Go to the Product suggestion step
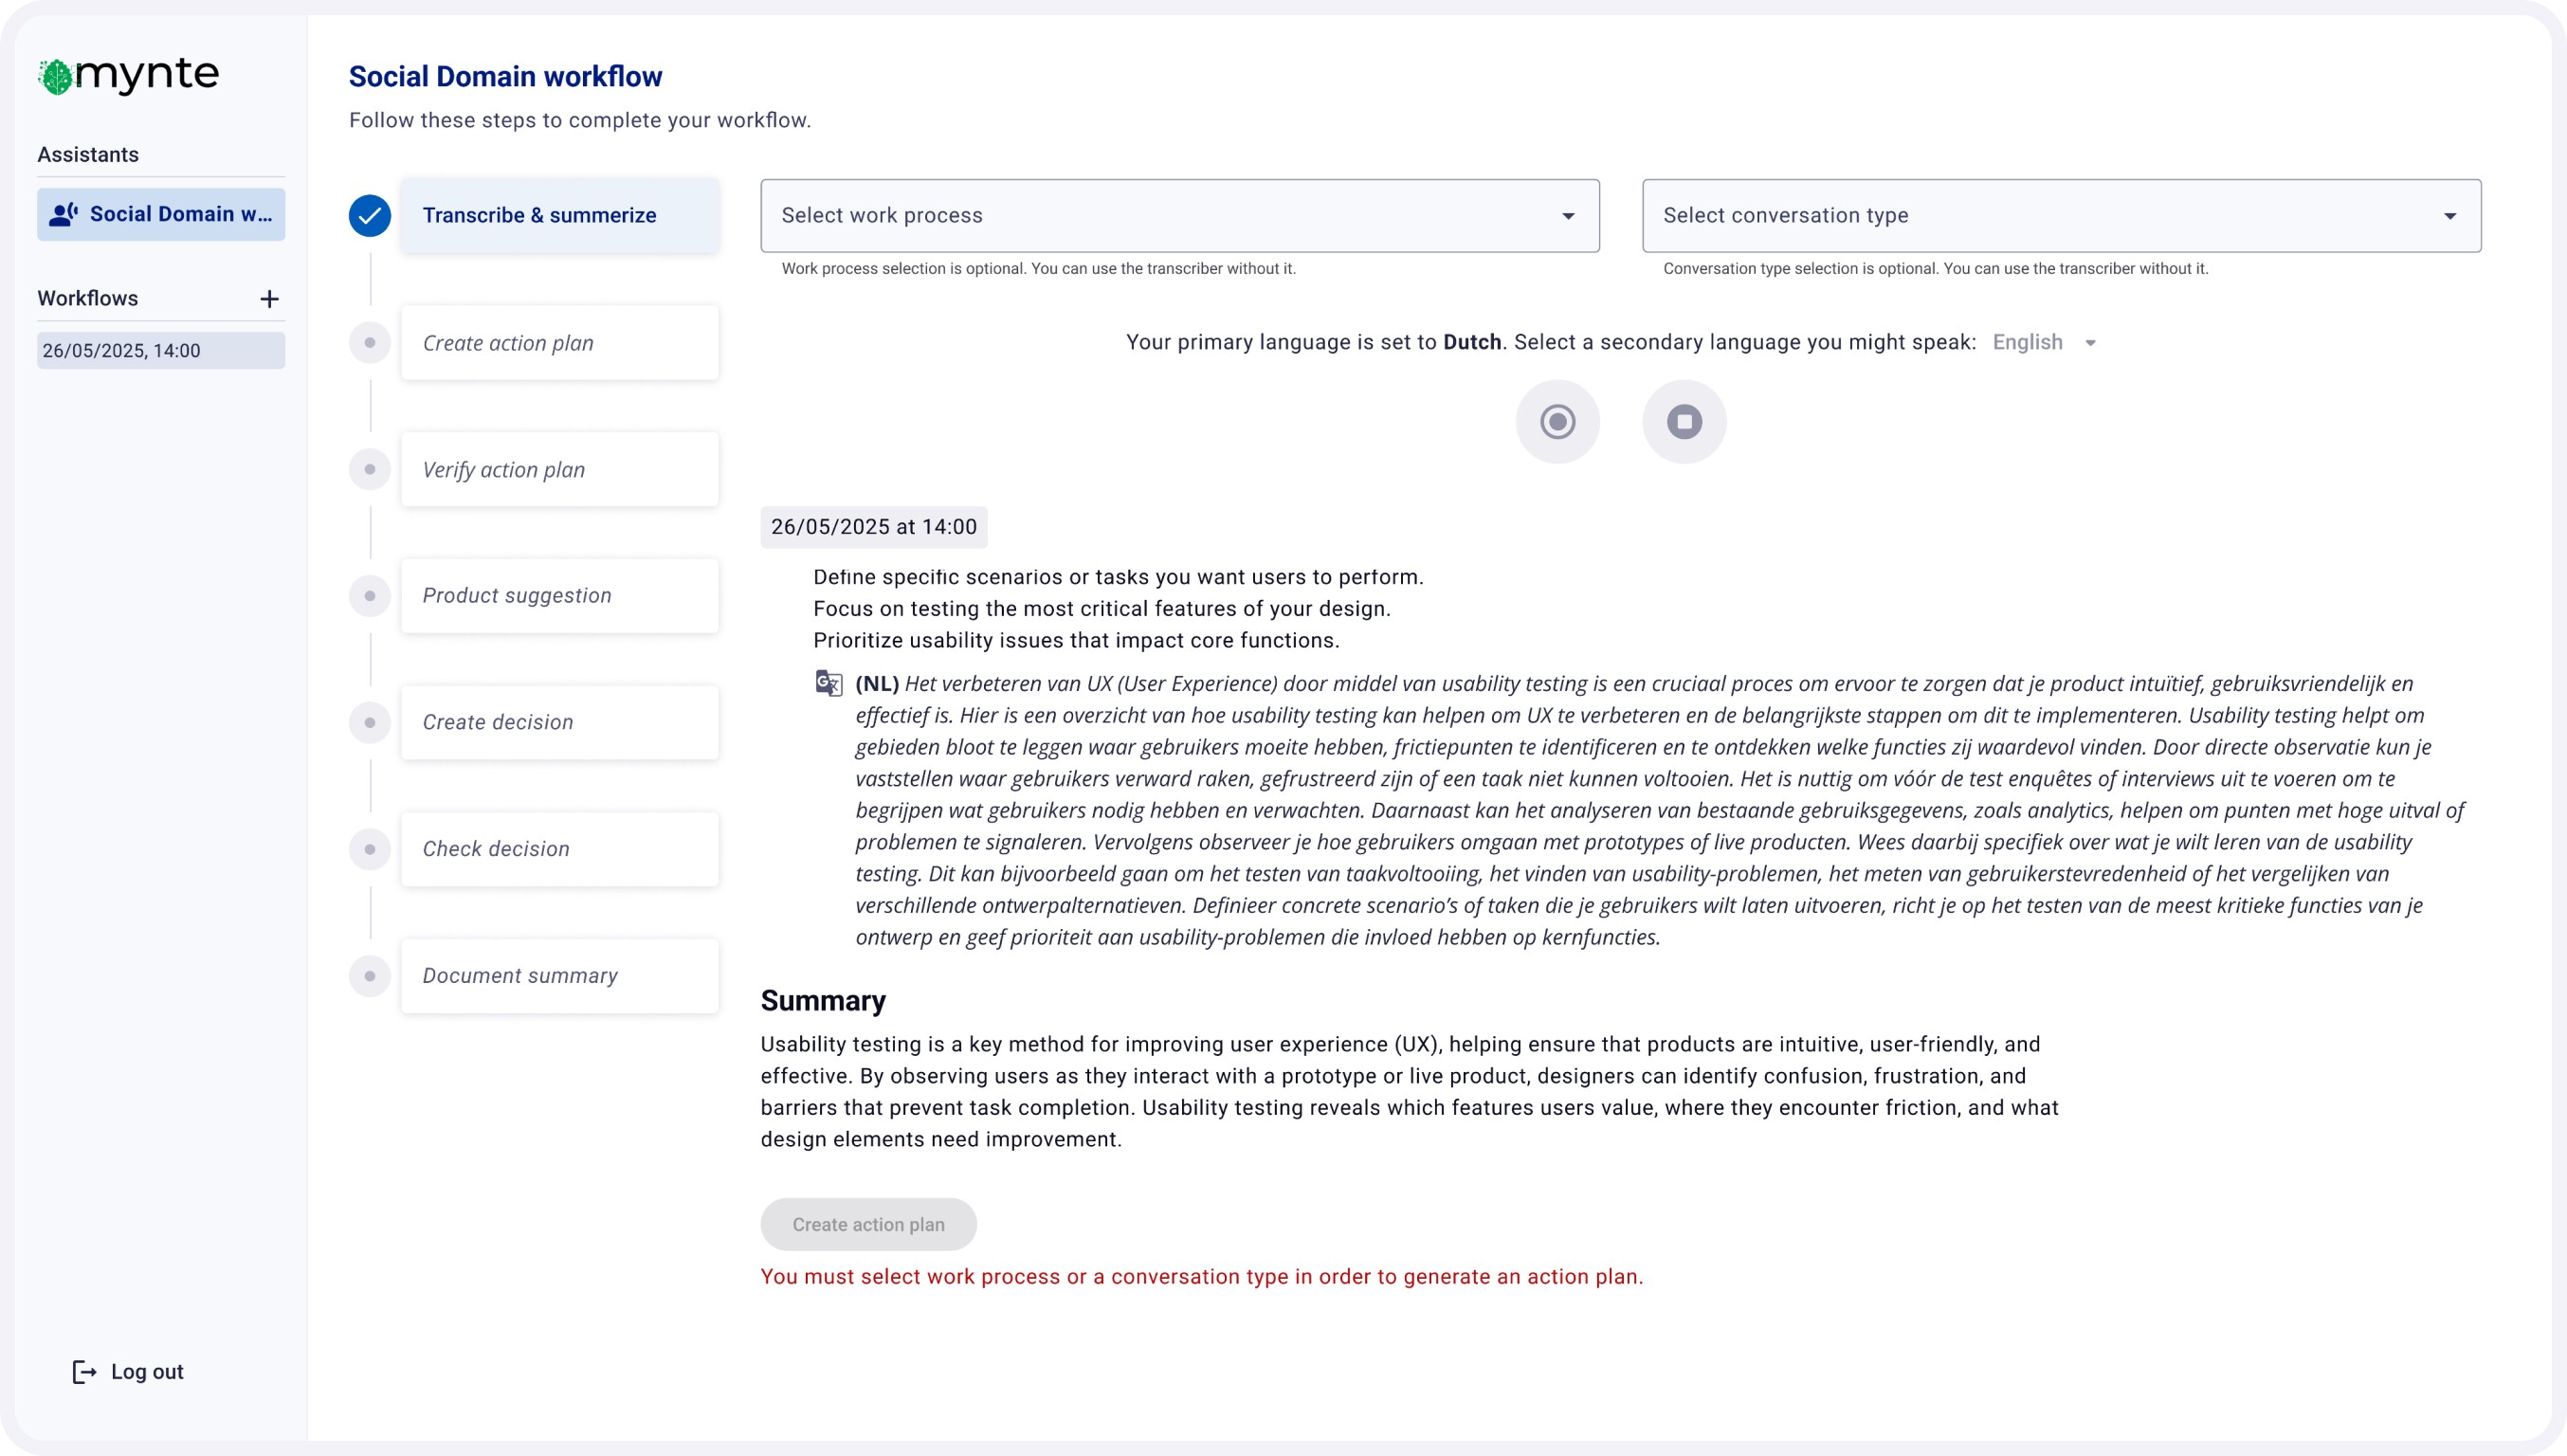 (559, 596)
